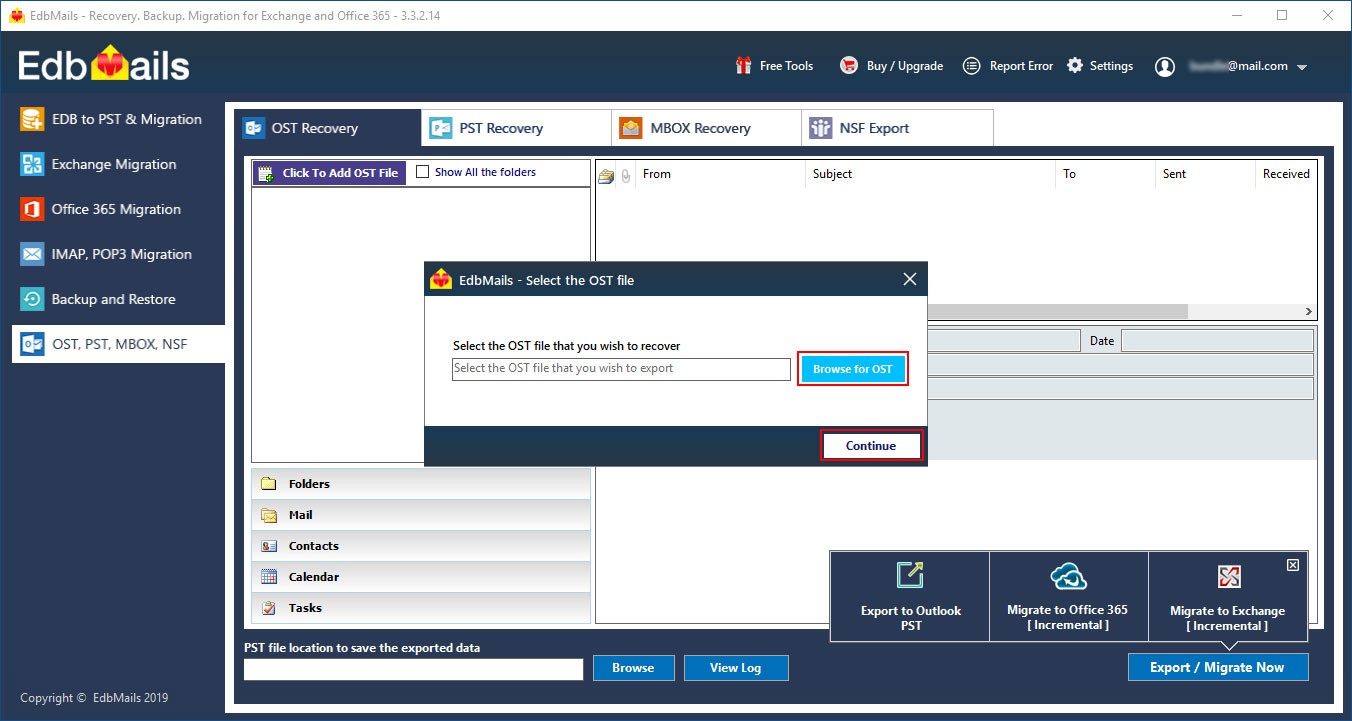Image resolution: width=1352 pixels, height=721 pixels.
Task: Click the Subject column header
Action: pyautogui.click(x=930, y=174)
